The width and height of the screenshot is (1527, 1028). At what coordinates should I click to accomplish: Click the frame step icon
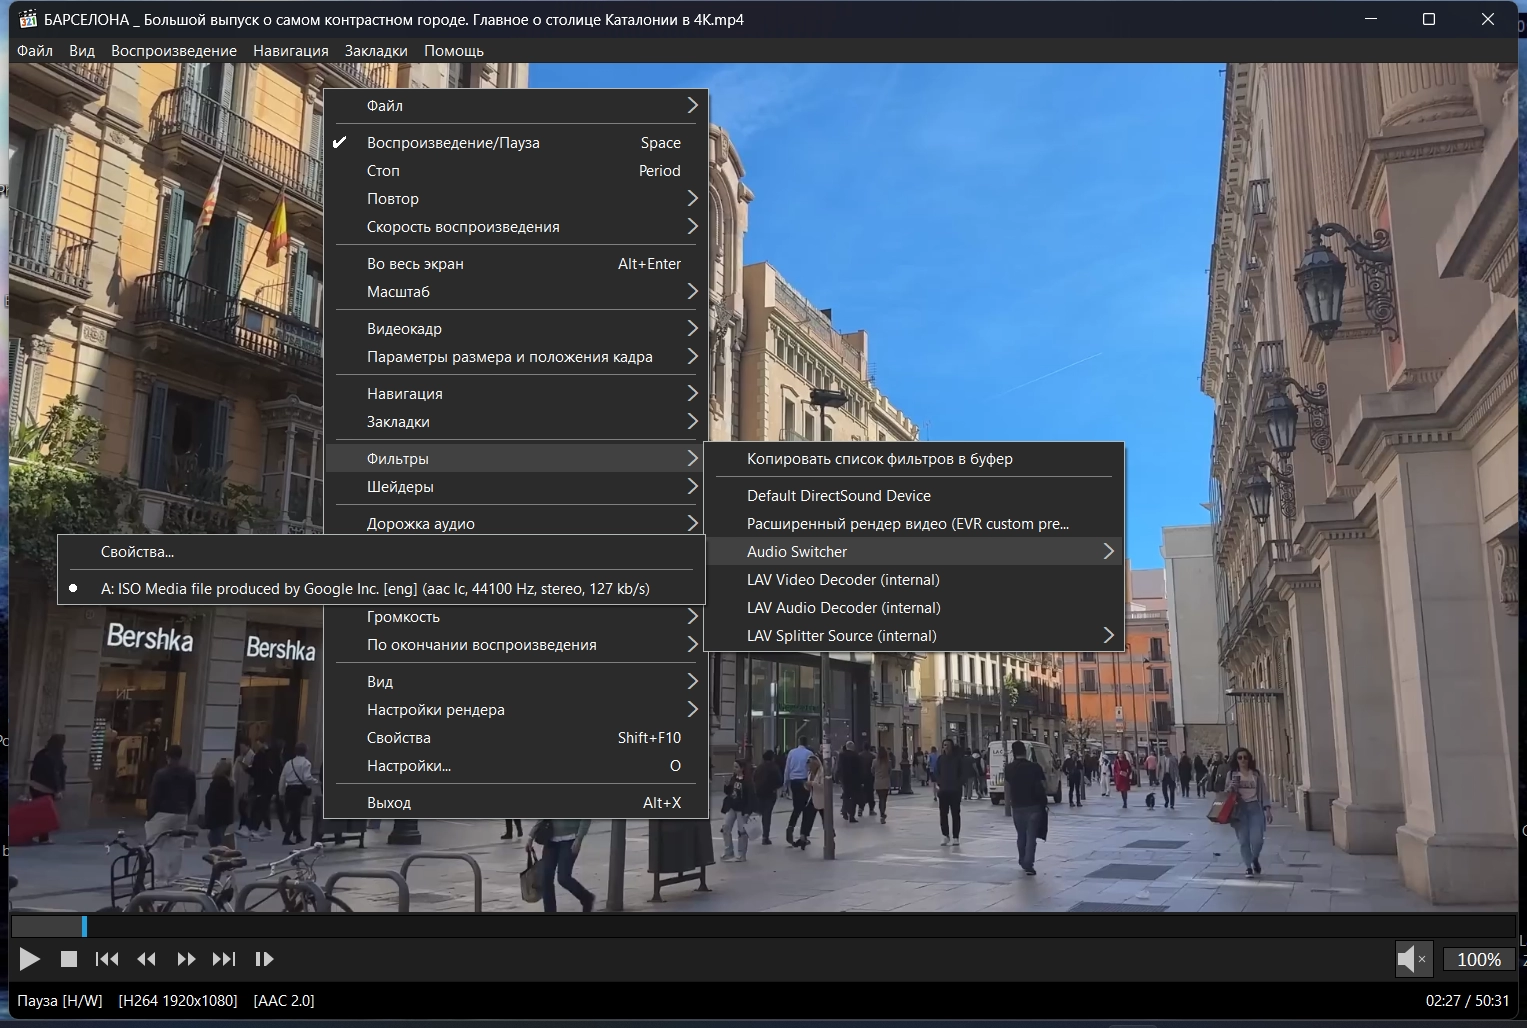264,959
